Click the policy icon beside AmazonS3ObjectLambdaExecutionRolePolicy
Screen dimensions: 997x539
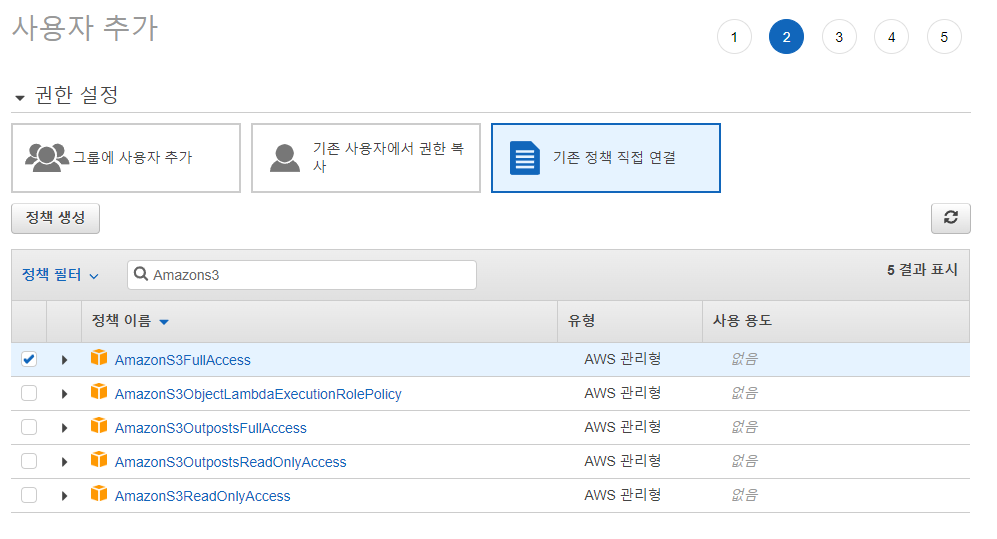point(99,392)
